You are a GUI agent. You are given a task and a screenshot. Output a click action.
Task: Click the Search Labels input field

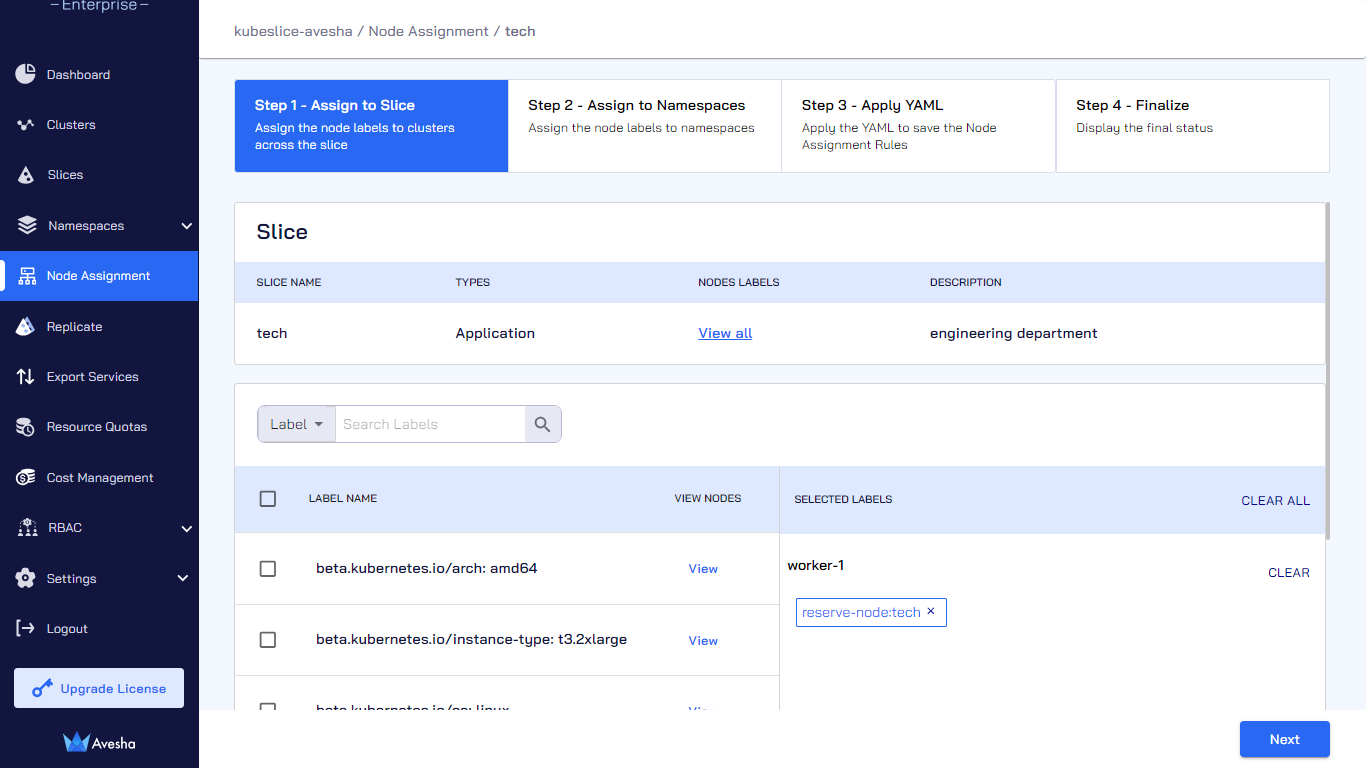tap(430, 424)
